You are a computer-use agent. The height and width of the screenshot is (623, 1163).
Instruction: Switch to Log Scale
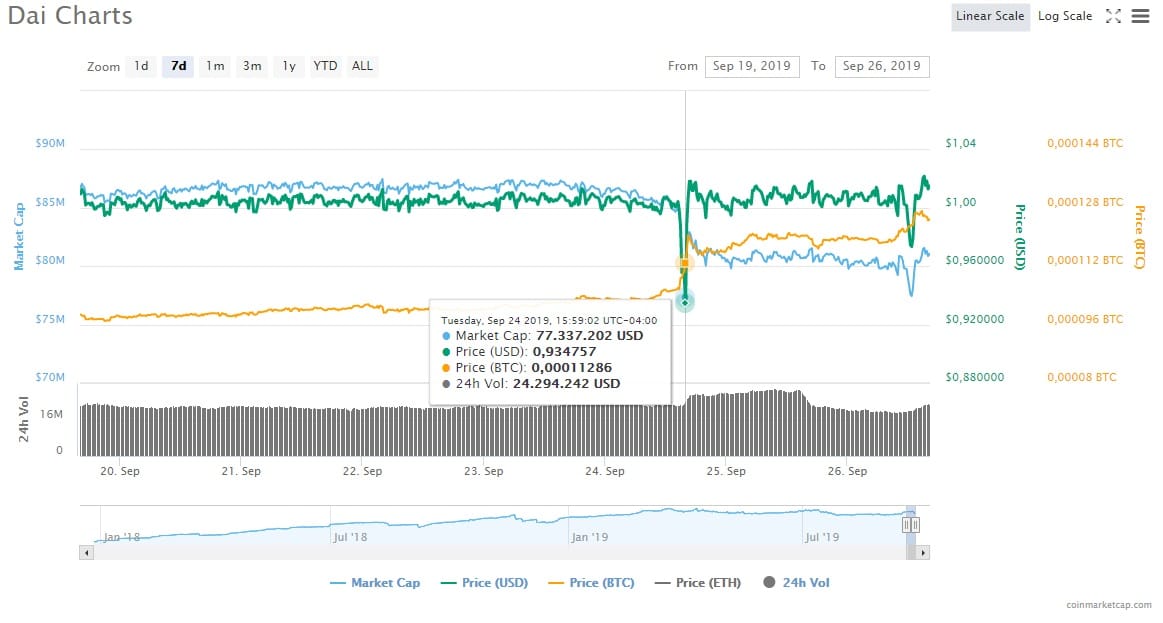coord(1064,16)
